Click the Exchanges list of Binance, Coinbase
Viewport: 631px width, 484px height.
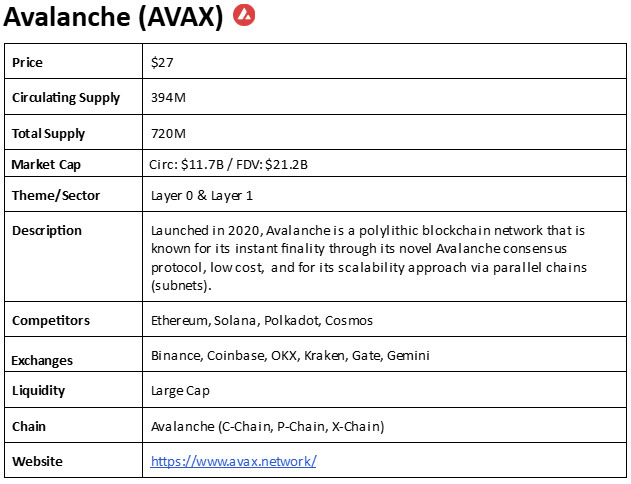(x=290, y=356)
